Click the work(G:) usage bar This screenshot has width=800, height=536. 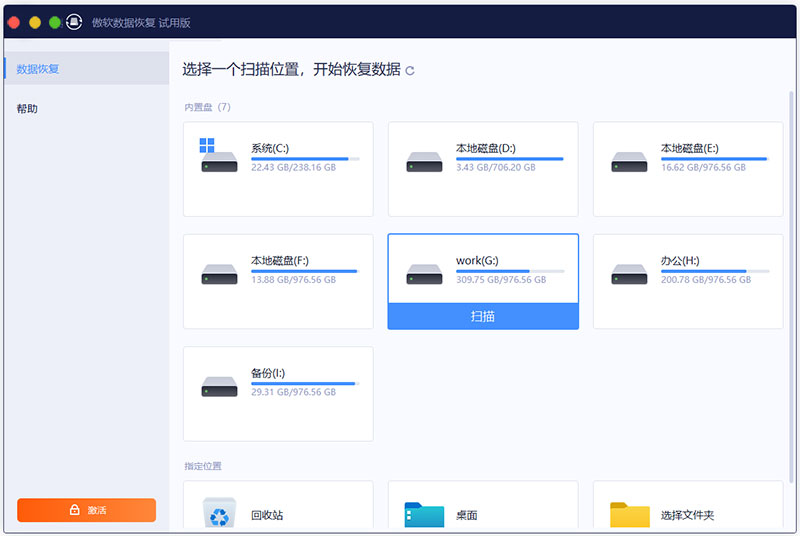(x=510, y=271)
